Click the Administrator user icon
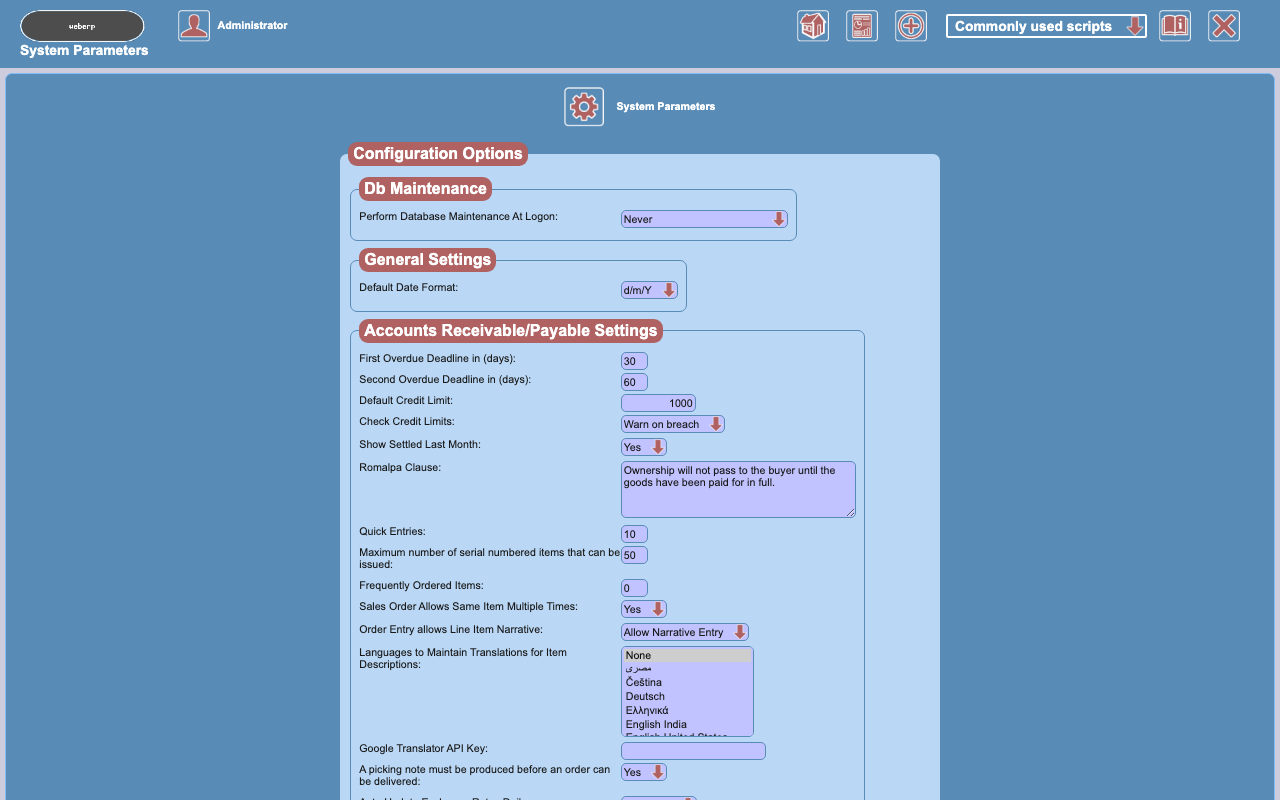Viewport: 1280px width, 800px height. pos(194,26)
